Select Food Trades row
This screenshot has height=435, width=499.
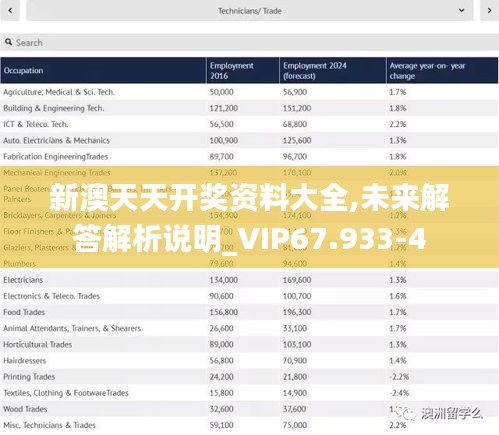[x=249, y=312]
